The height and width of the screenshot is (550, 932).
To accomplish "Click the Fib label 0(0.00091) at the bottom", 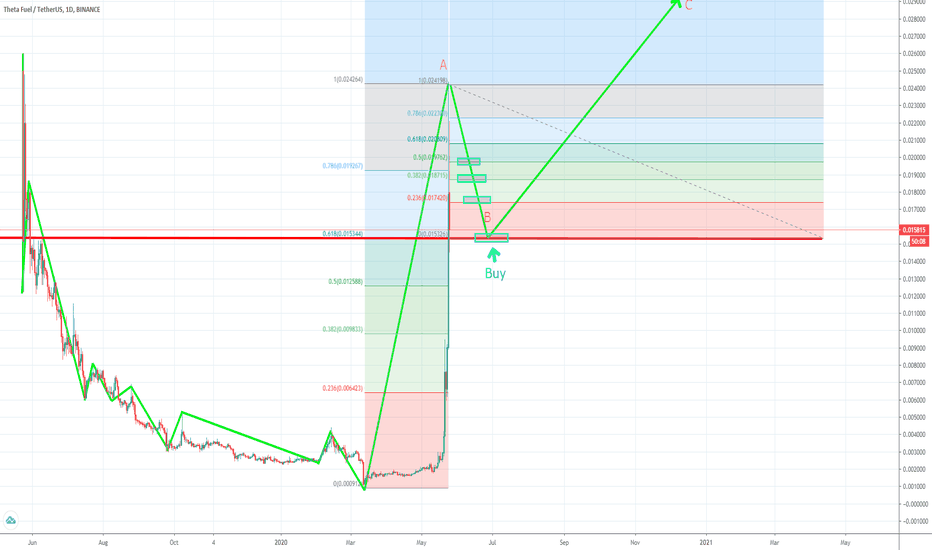I will [x=348, y=483].
